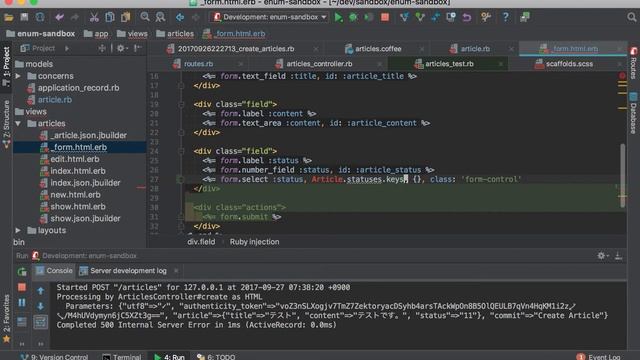
Task: Fold the div block at line 19
Action: point(181,104)
